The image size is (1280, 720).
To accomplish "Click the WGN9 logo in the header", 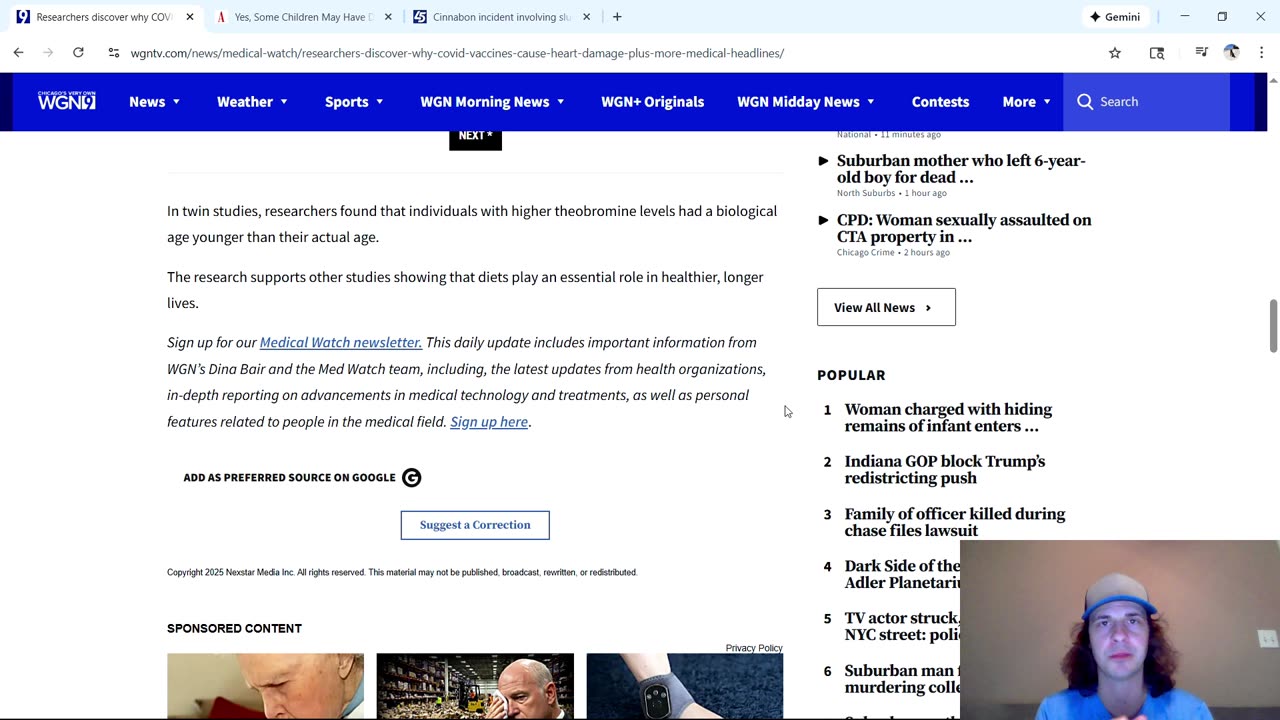I will click(66, 101).
